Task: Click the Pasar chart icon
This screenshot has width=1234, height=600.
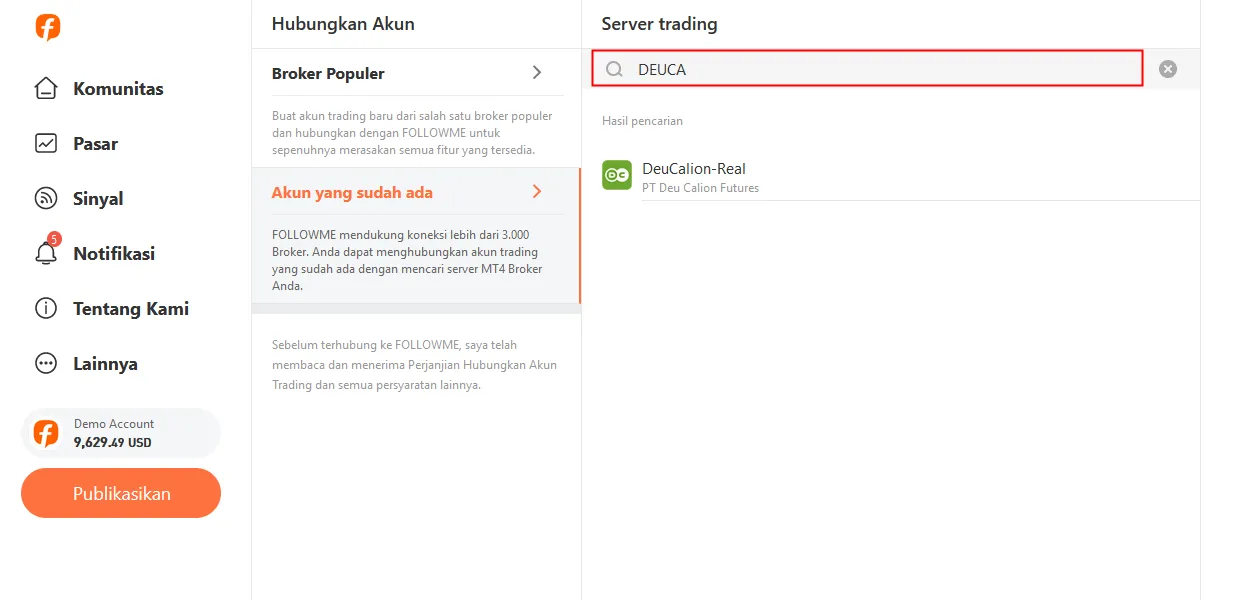Action: point(46,143)
